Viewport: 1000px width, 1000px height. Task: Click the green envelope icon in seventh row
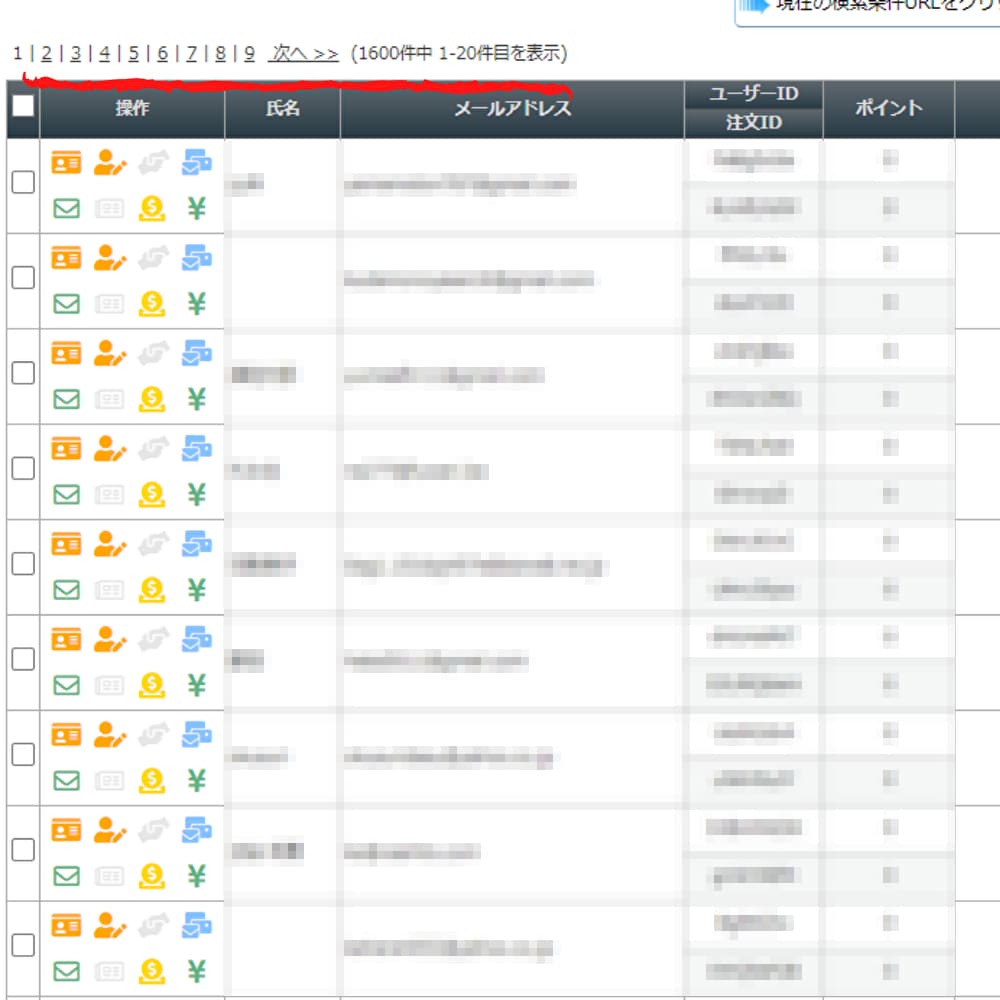66,781
